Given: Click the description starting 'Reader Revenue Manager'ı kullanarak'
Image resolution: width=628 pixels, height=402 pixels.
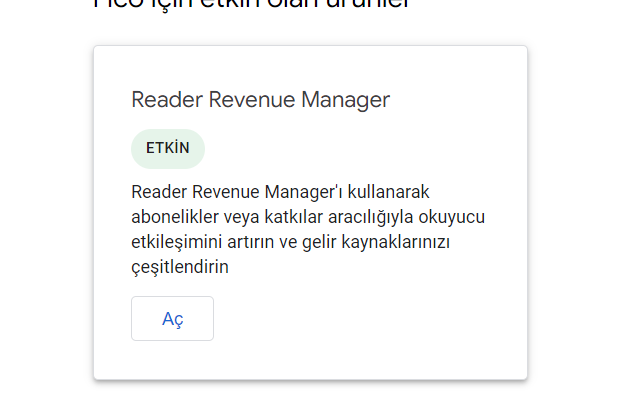Looking at the screenshot, I should pyautogui.click(x=308, y=229).
